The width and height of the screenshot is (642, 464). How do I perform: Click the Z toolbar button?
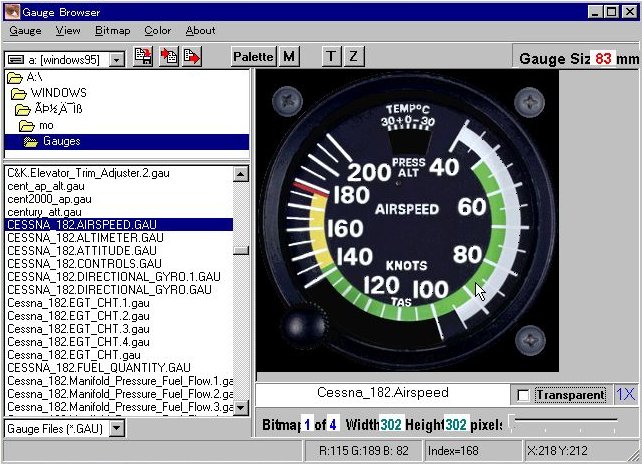click(354, 56)
